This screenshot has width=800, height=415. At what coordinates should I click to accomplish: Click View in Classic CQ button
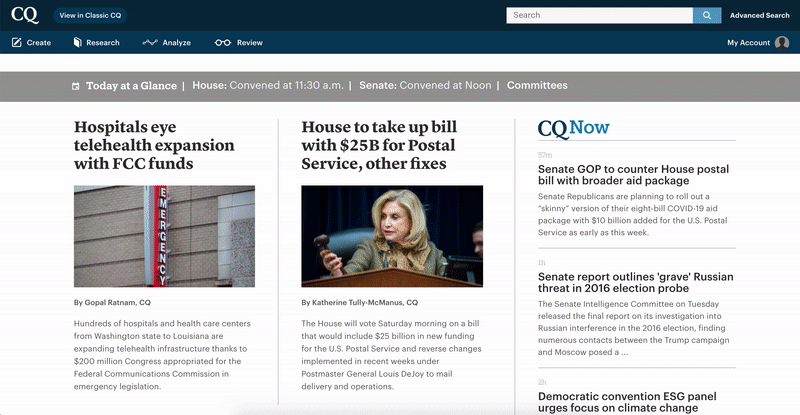[x=90, y=15]
